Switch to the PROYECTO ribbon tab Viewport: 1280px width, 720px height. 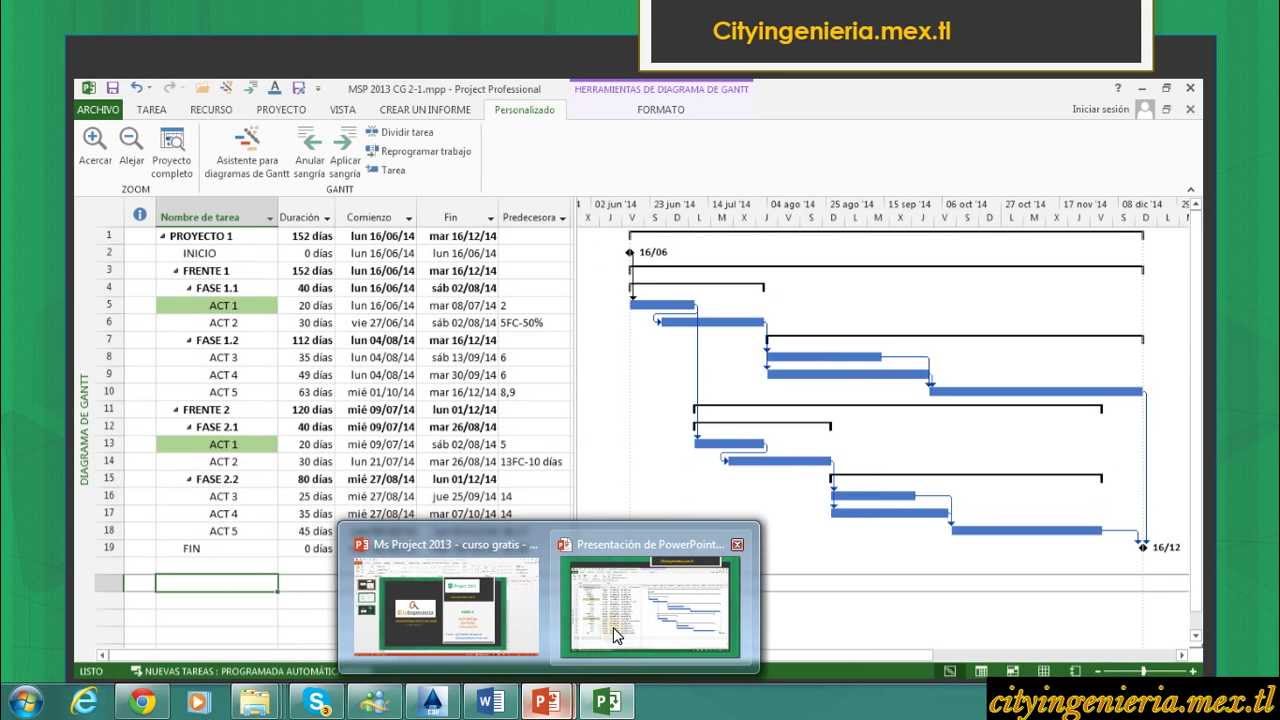point(281,110)
